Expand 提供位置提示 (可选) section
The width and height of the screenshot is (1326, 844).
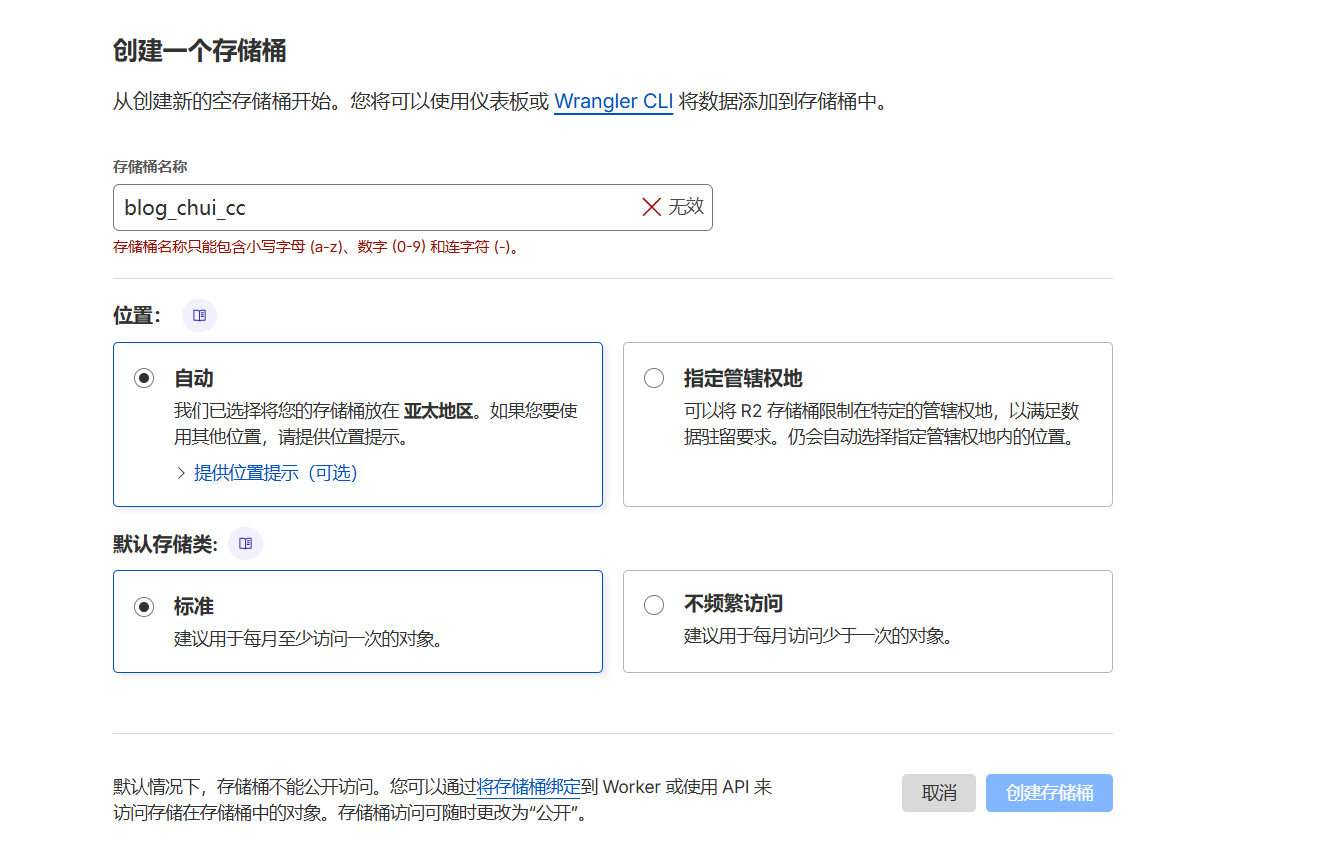(x=275, y=473)
